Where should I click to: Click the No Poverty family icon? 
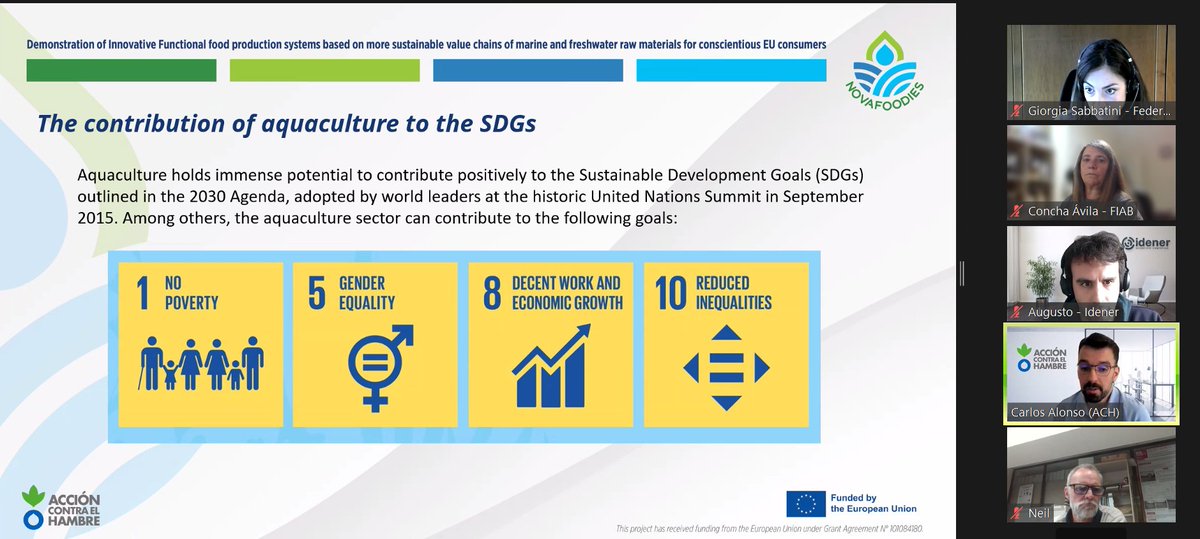201,363
